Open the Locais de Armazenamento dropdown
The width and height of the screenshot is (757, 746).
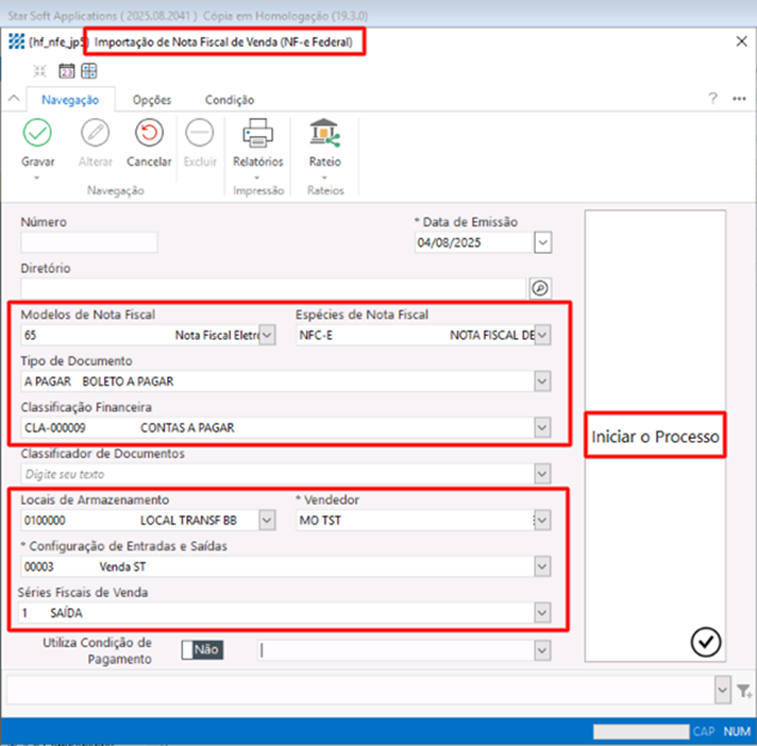(266, 520)
